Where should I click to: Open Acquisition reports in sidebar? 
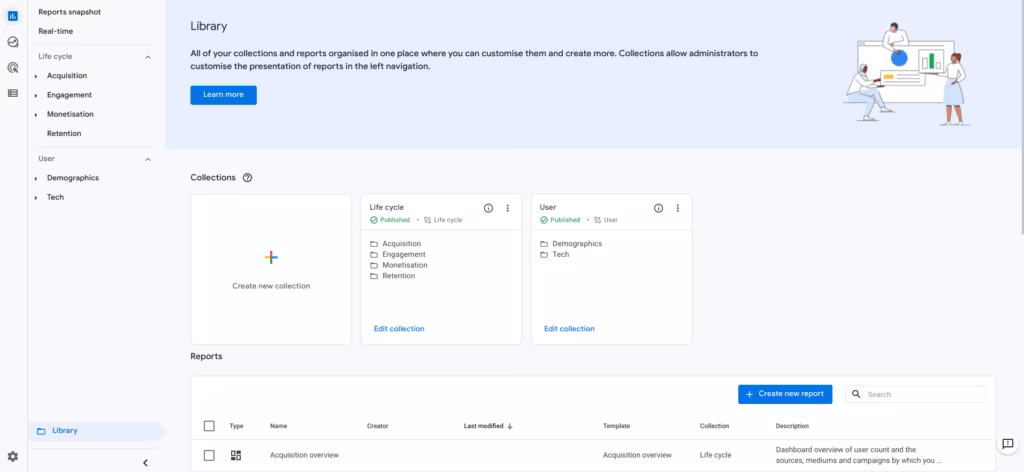67,76
